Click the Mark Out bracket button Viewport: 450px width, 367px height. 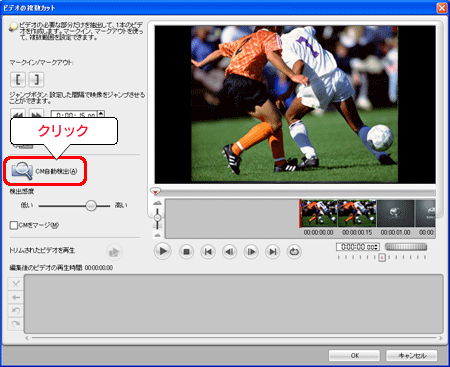coord(36,79)
